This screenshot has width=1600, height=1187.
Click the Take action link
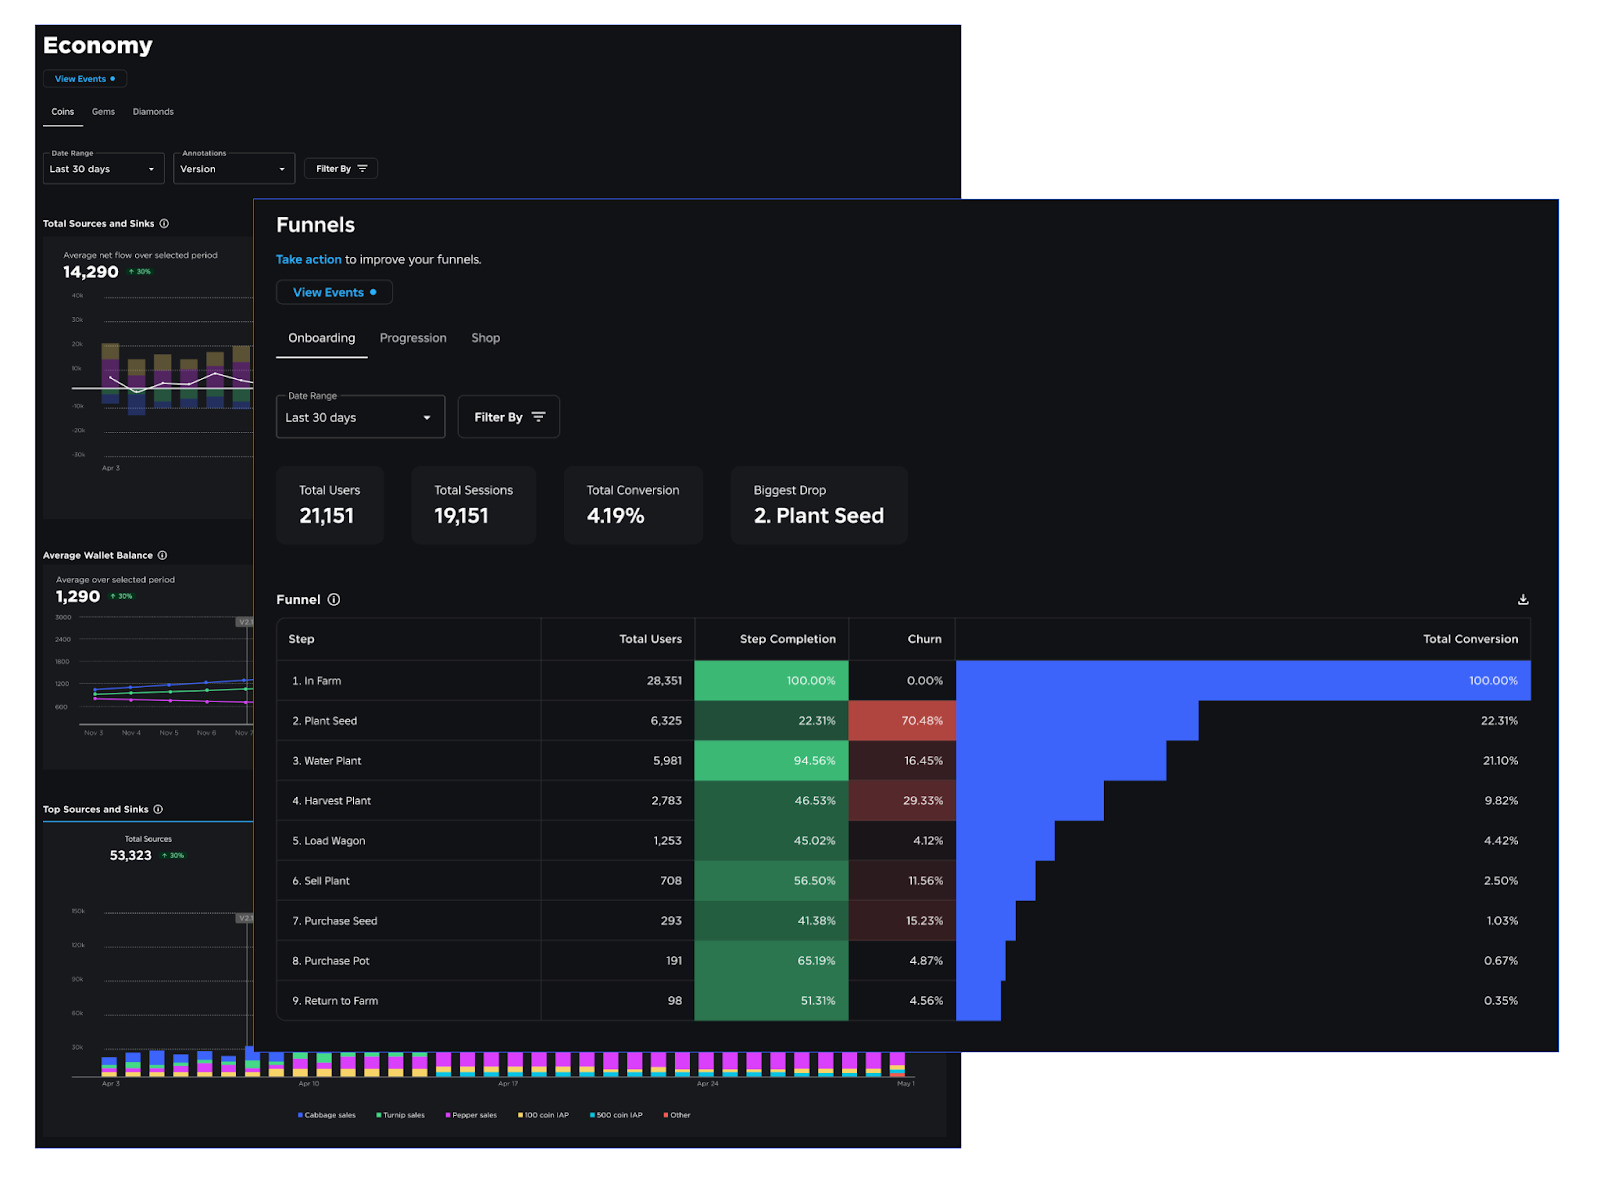309,259
